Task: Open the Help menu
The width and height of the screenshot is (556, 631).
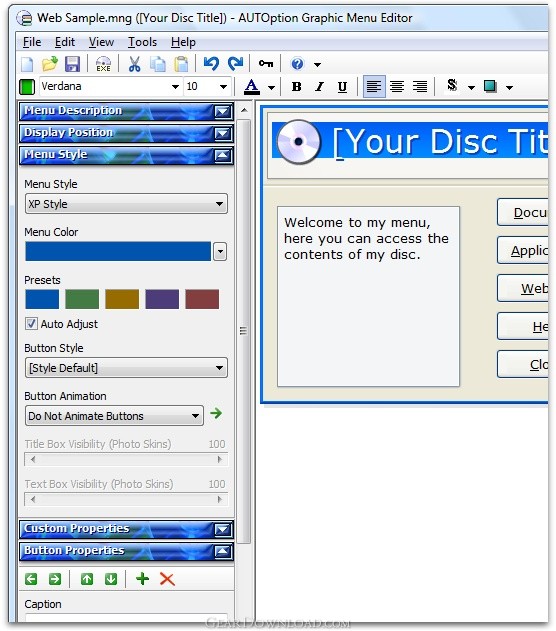Action: coord(183,42)
